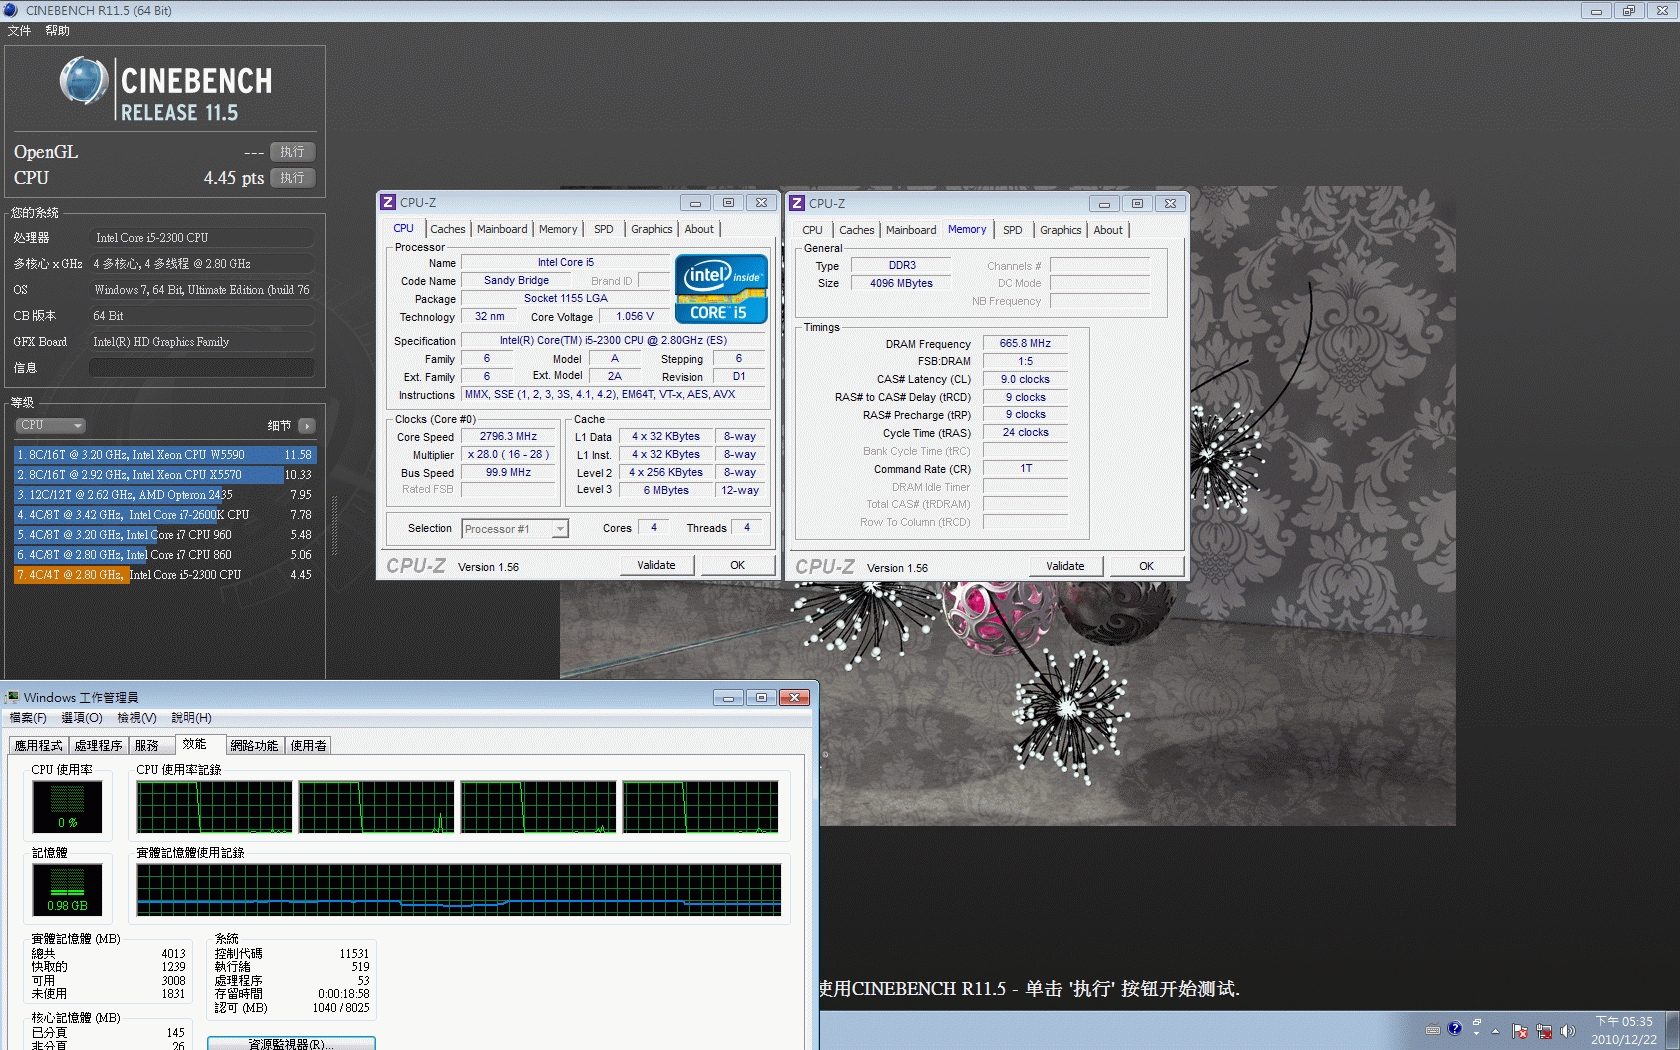
Task: Open the 檔案(F) menu in Task Manager
Action: (x=28, y=718)
